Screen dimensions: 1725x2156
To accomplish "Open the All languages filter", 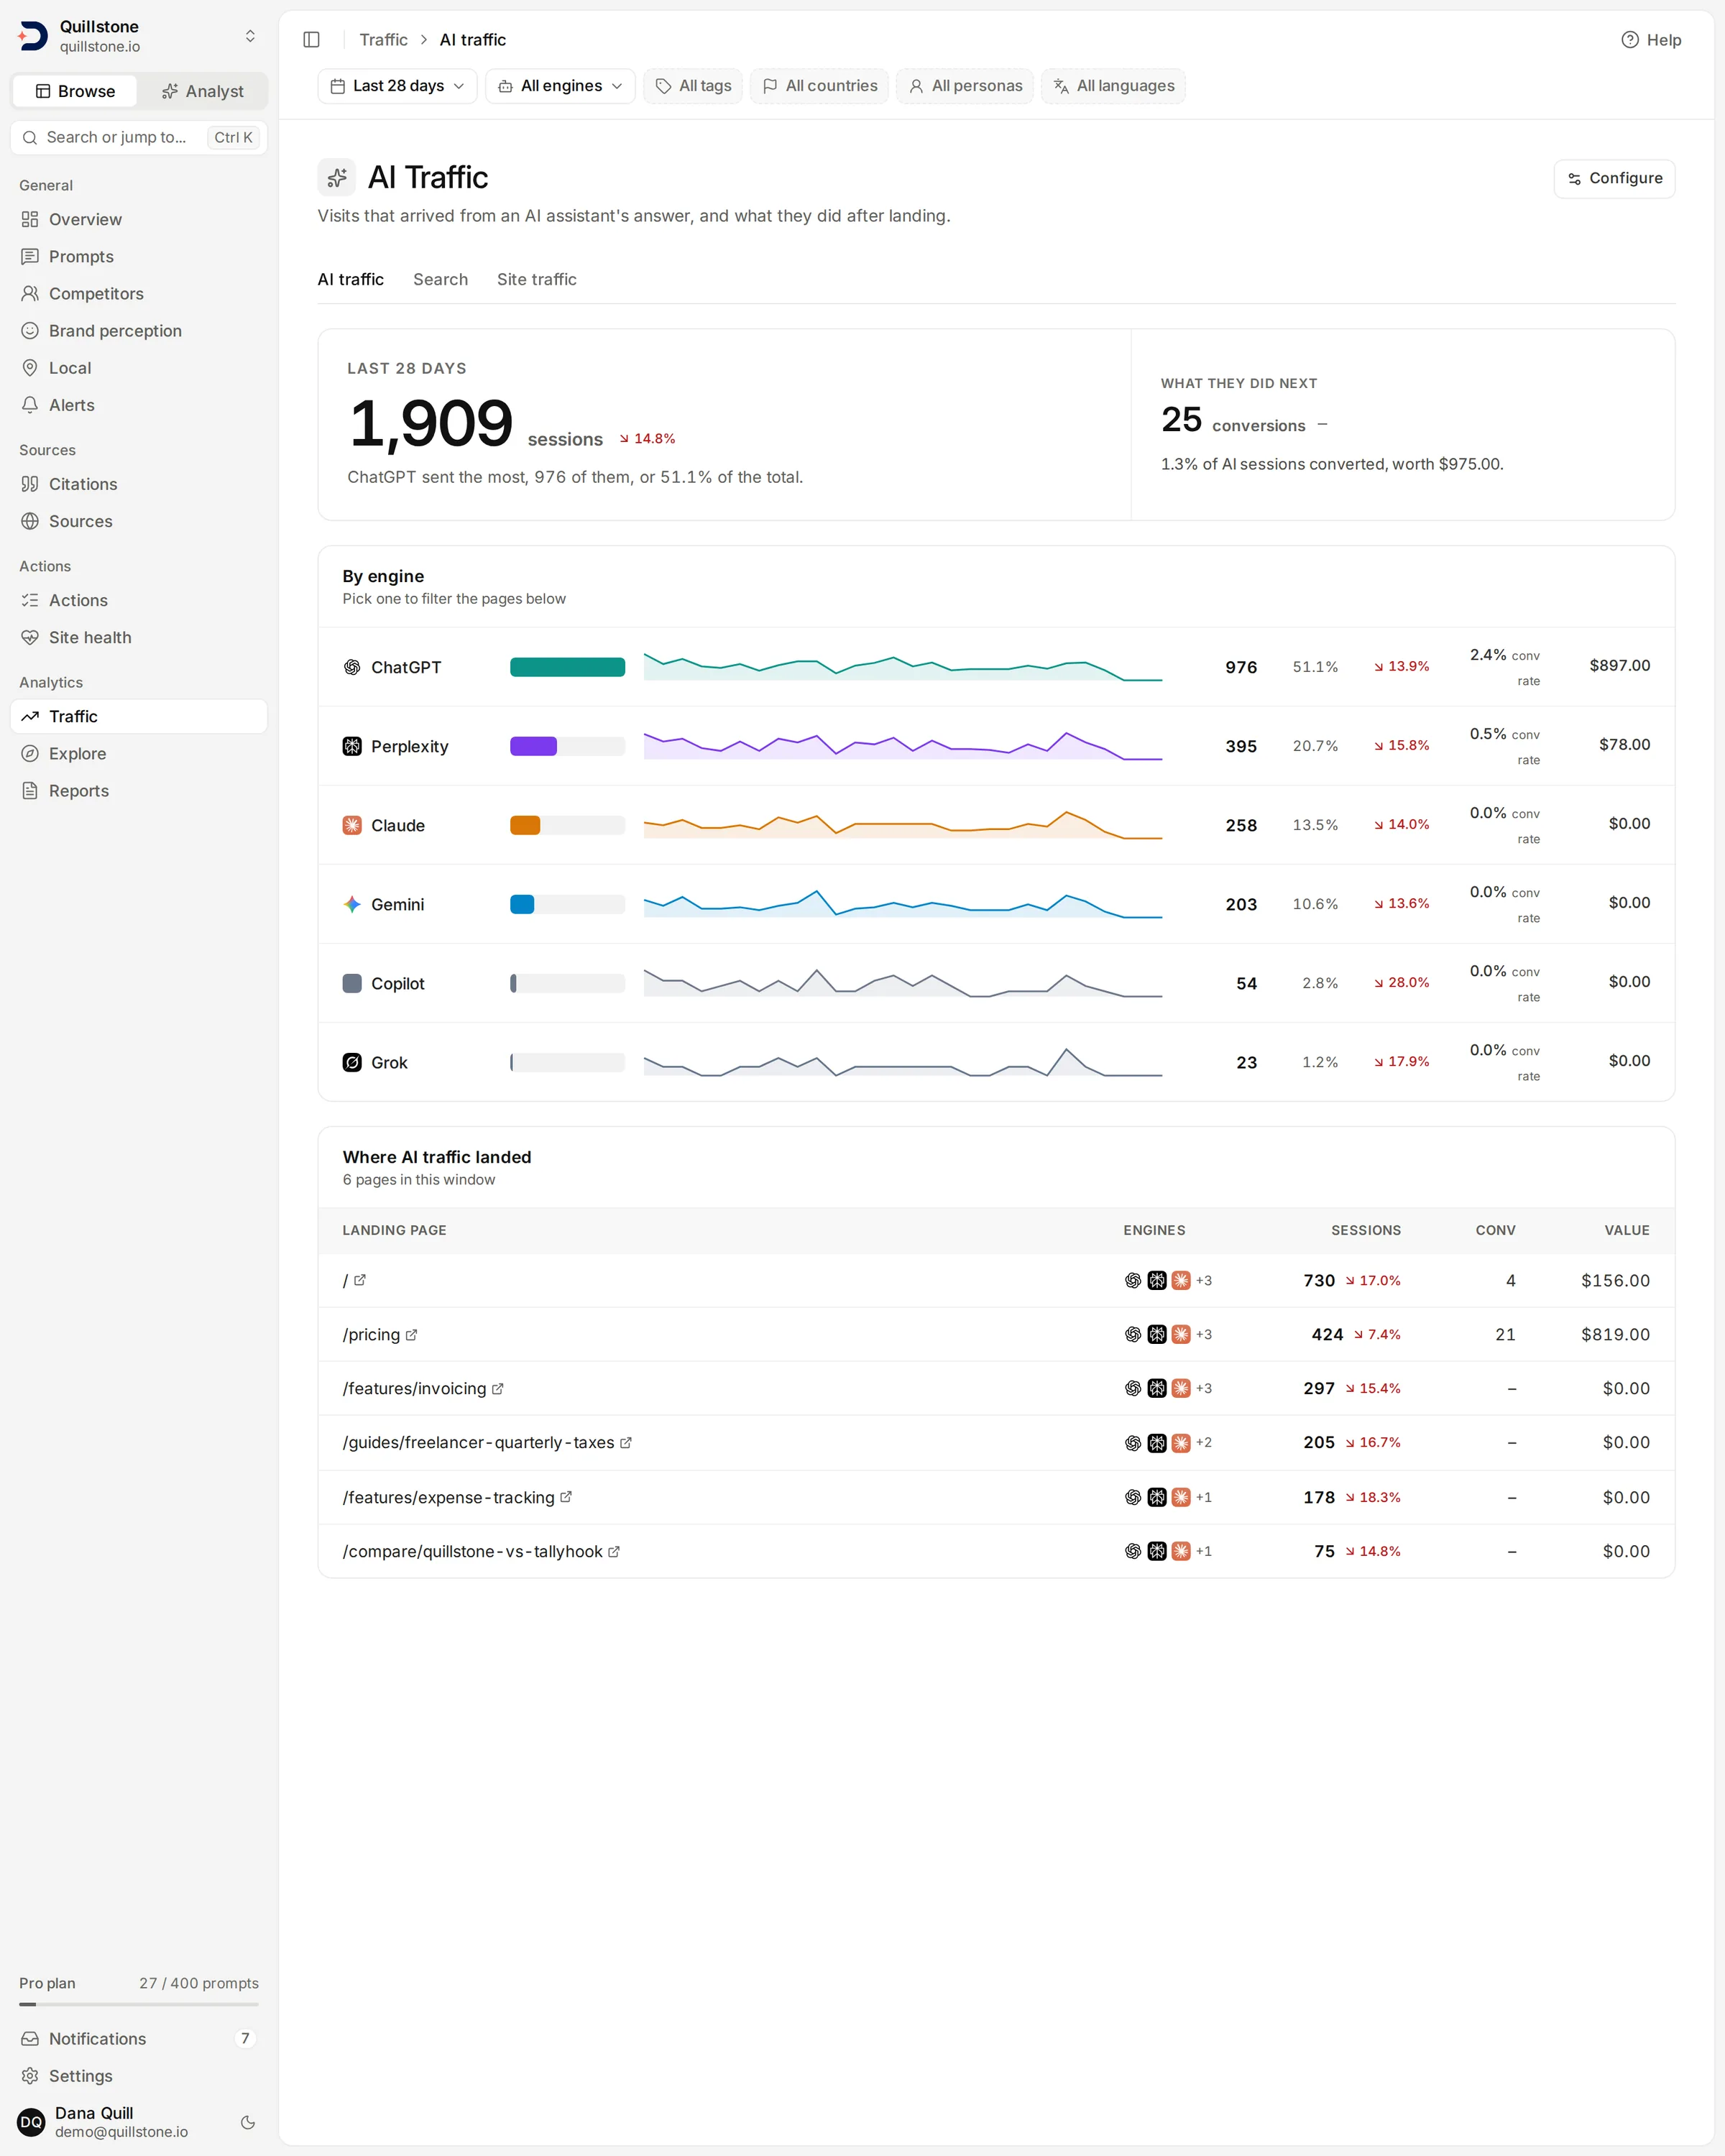I will [x=1114, y=86].
